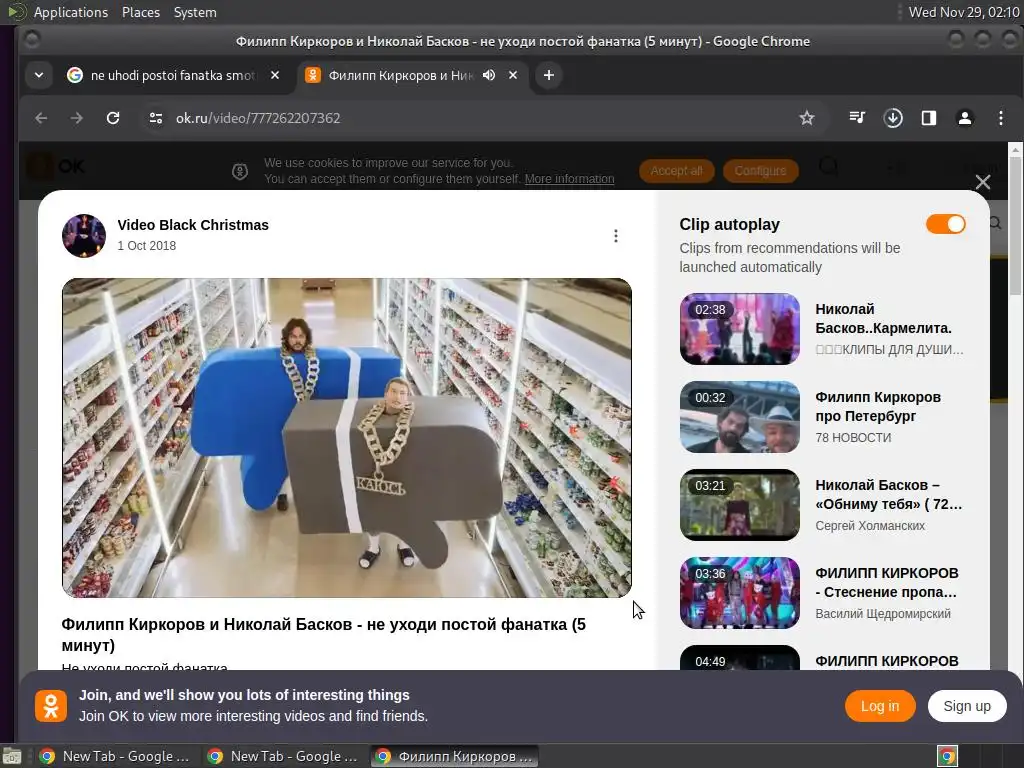Click the OK logo in site header

click(57, 167)
